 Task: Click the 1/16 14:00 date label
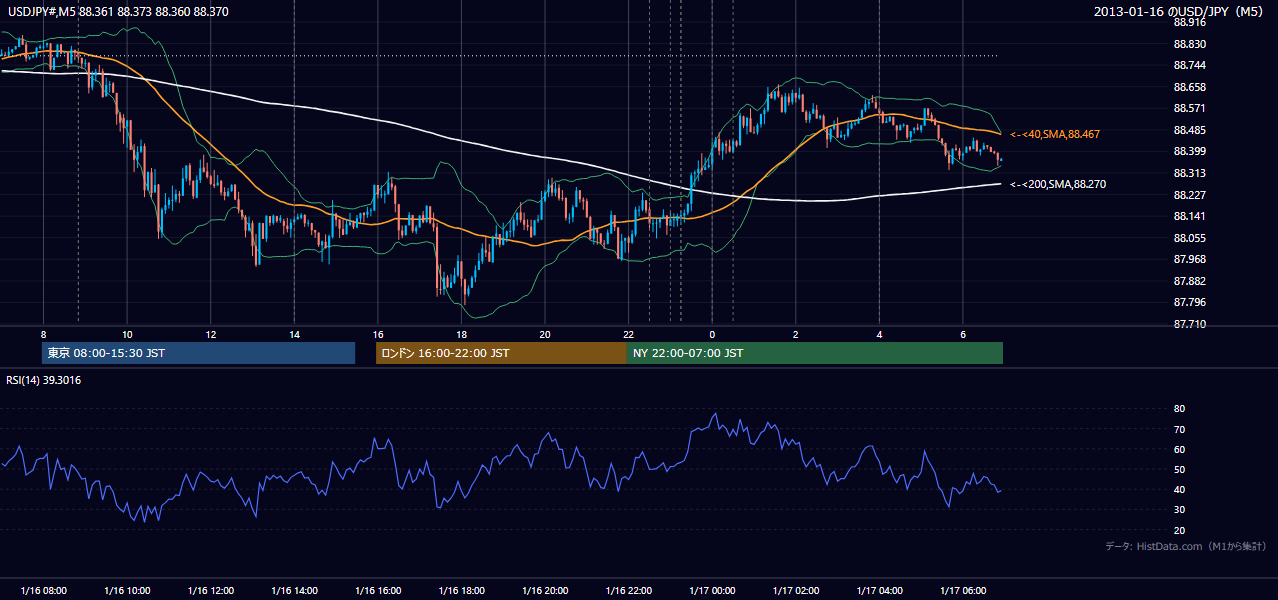pos(294,591)
